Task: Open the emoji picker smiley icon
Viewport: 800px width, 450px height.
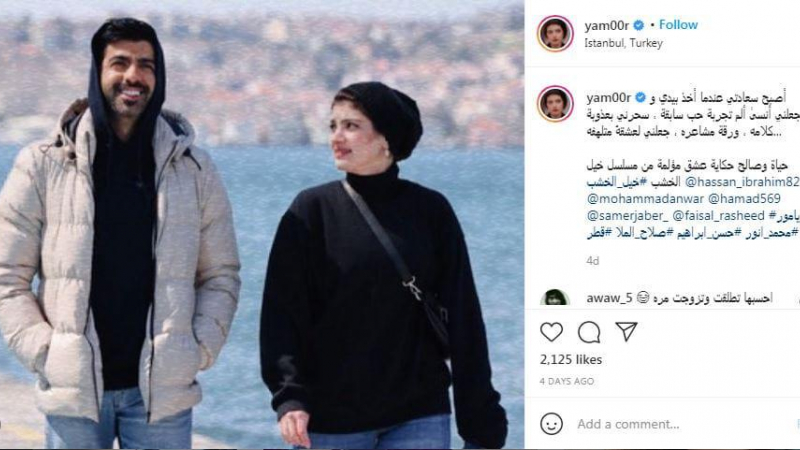Action: [552, 424]
